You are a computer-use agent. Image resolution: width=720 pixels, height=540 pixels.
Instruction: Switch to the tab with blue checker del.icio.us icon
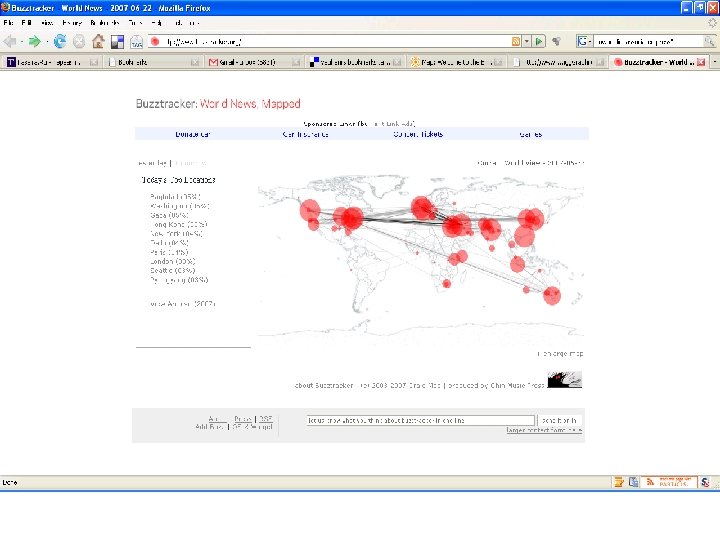click(x=354, y=62)
